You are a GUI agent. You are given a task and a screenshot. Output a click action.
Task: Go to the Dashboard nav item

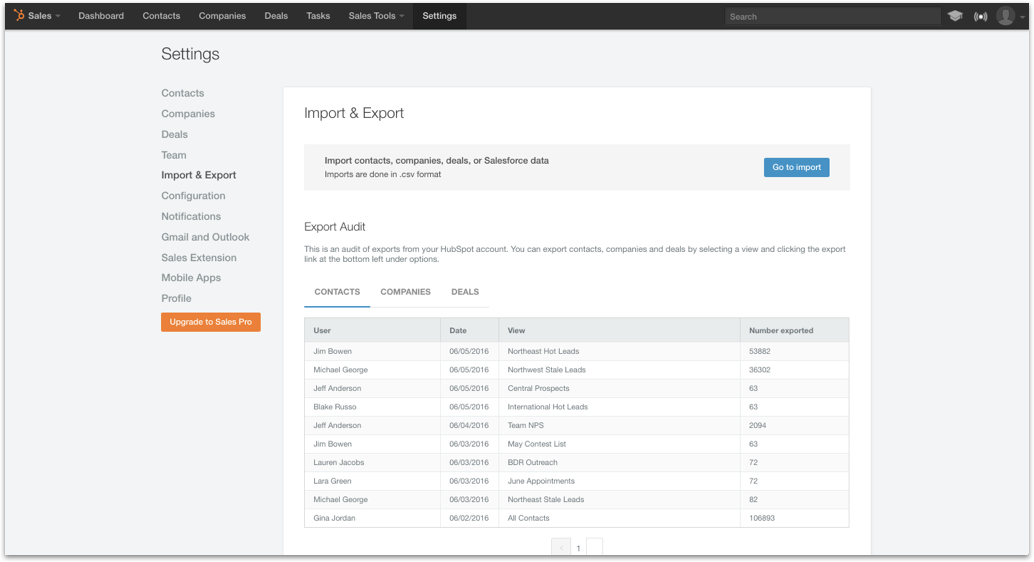pyautogui.click(x=101, y=16)
